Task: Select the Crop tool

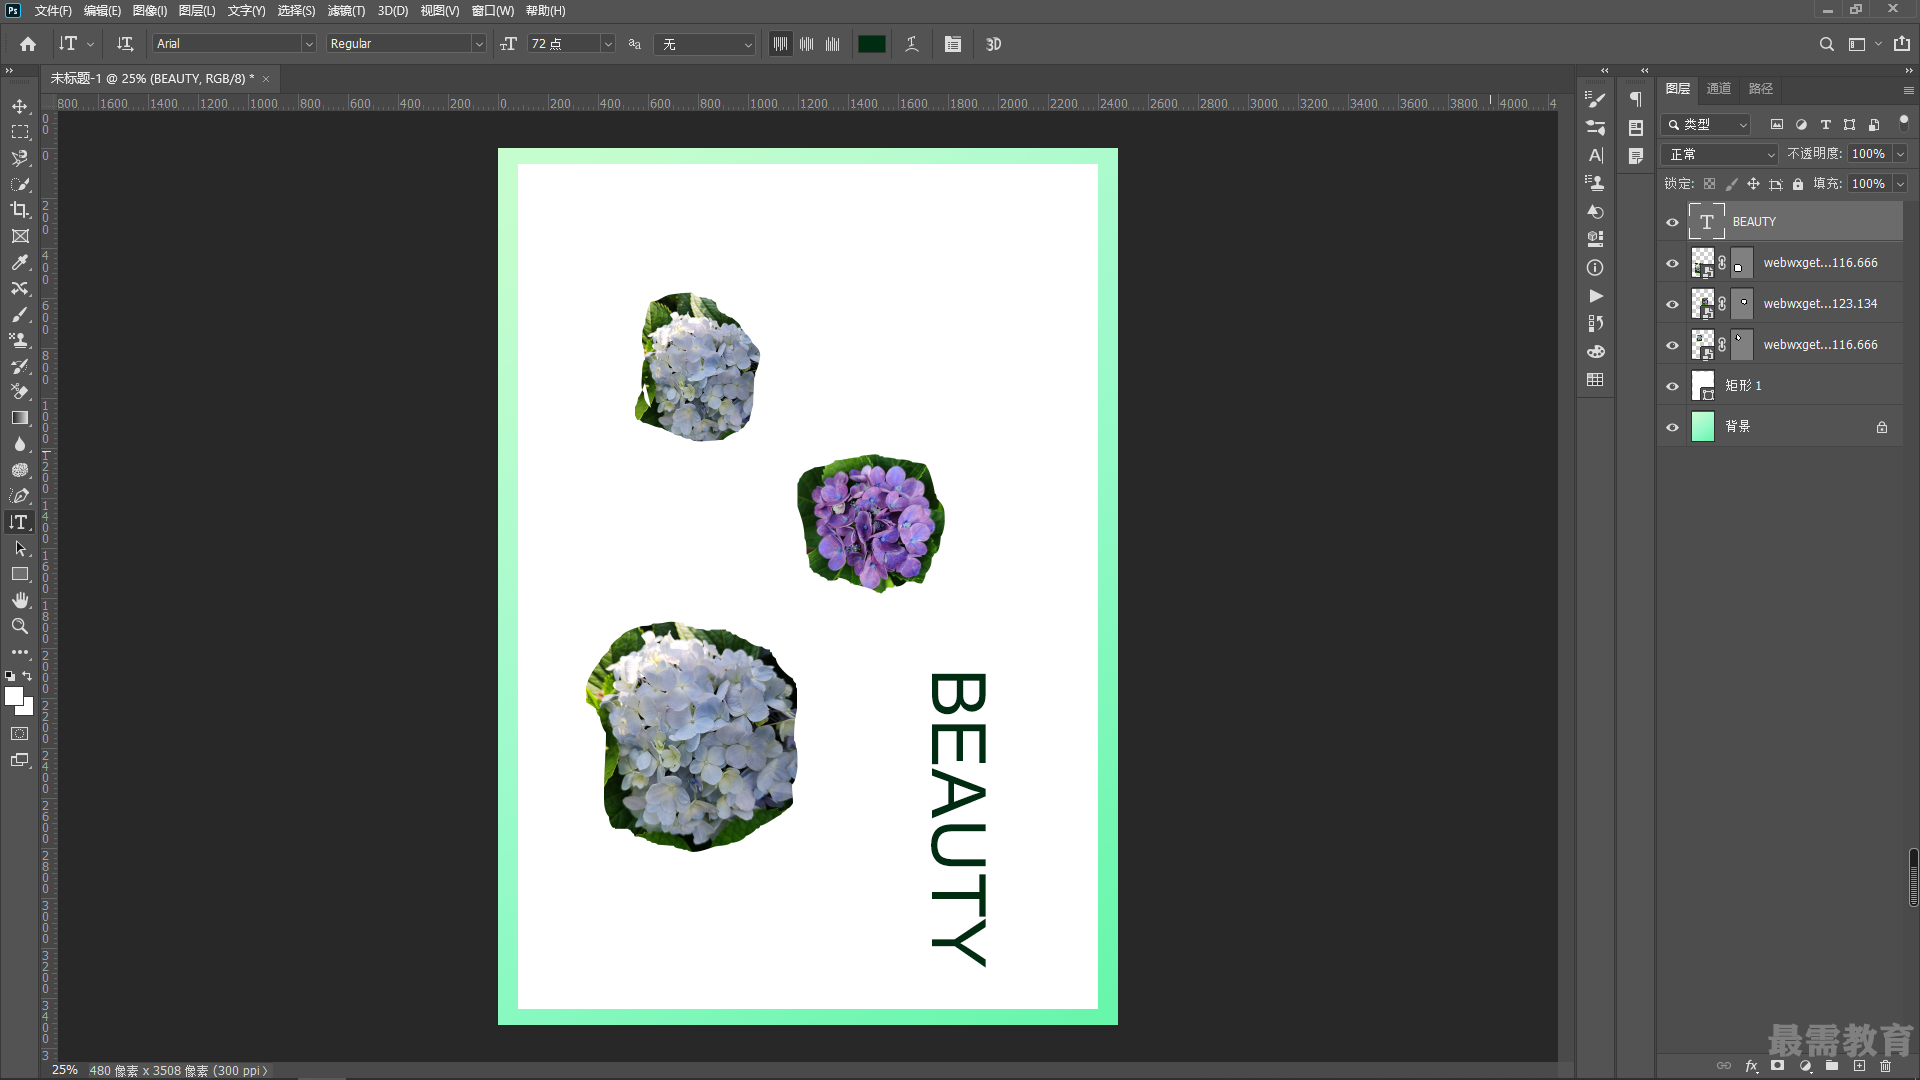Action: tap(20, 210)
